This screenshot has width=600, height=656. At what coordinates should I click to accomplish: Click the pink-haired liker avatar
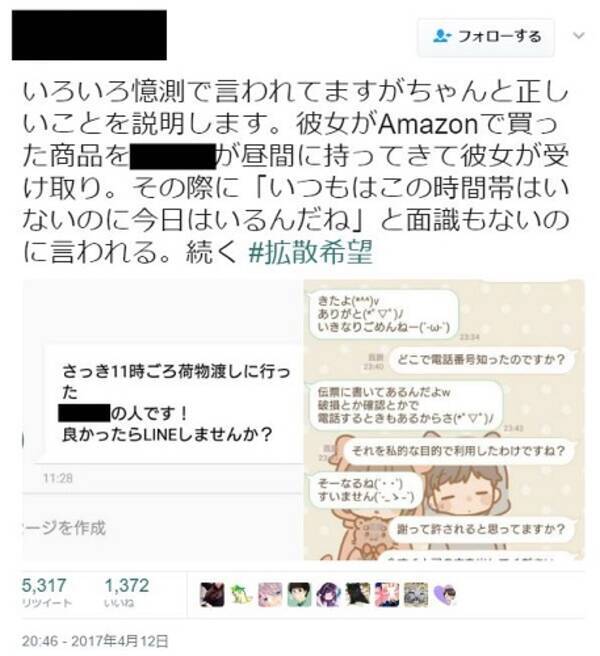pyautogui.click(x=270, y=594)
